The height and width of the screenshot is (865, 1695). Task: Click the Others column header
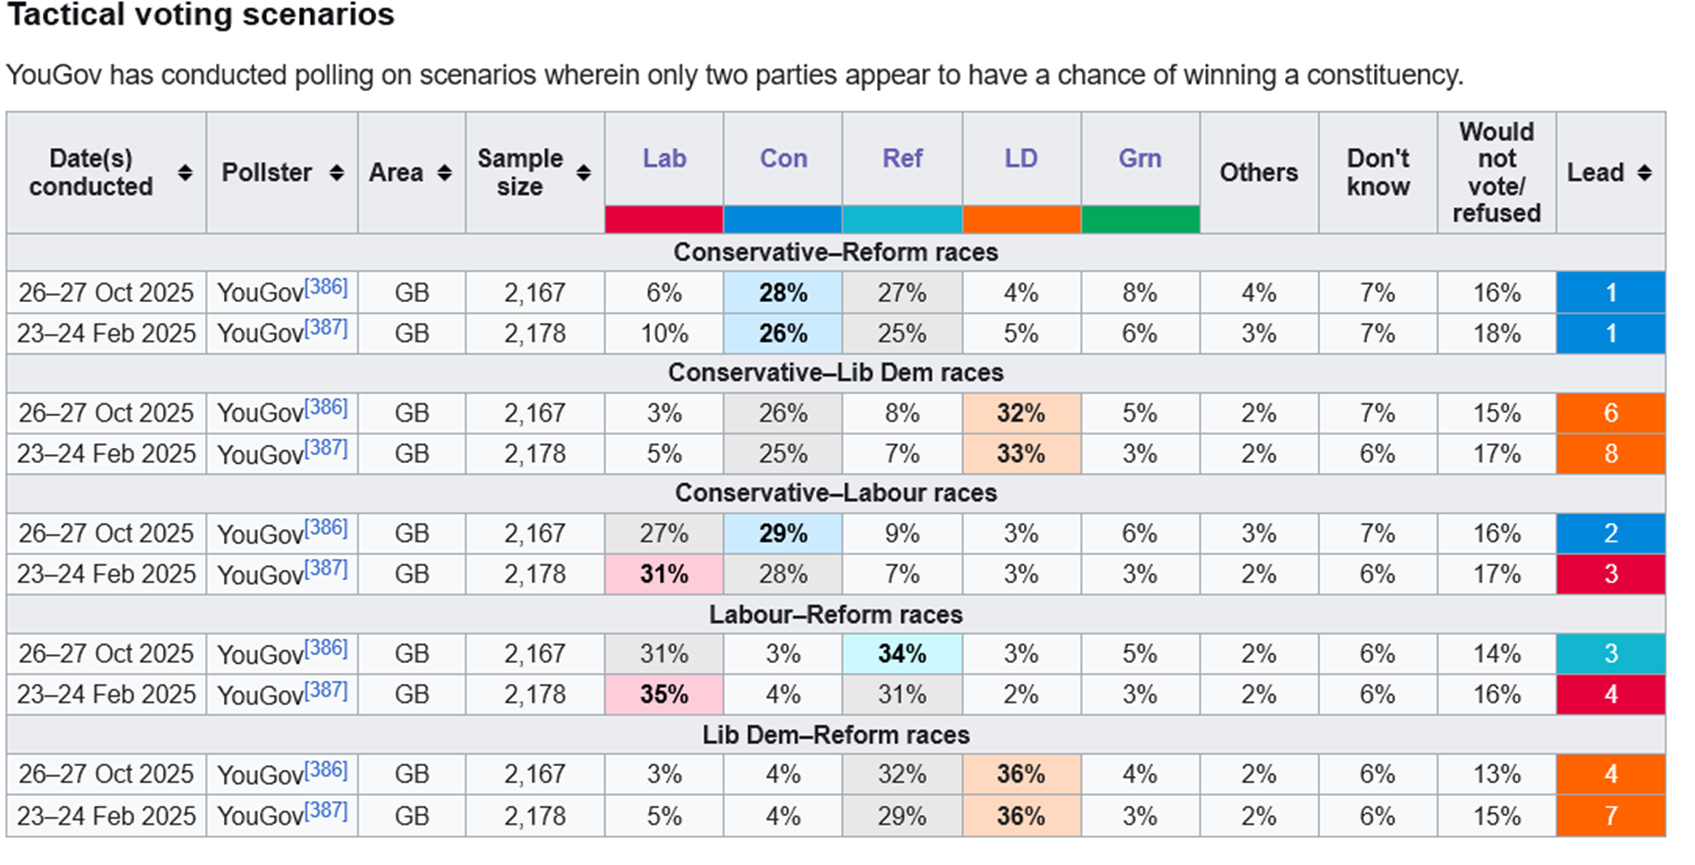pos(1258,173)
